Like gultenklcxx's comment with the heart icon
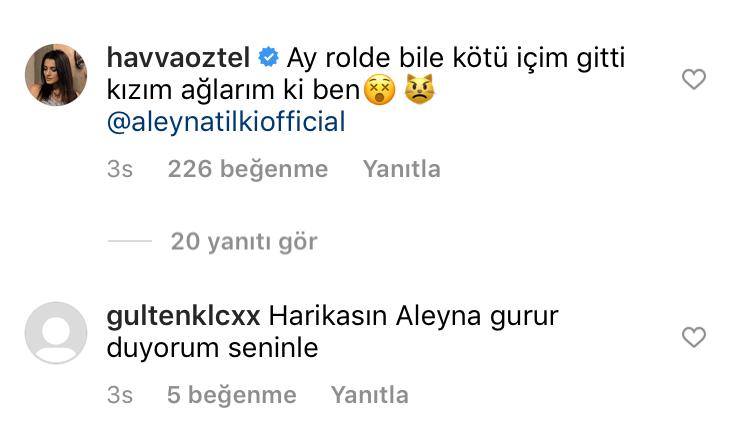The image size is (750, 429). coord(694,337)
